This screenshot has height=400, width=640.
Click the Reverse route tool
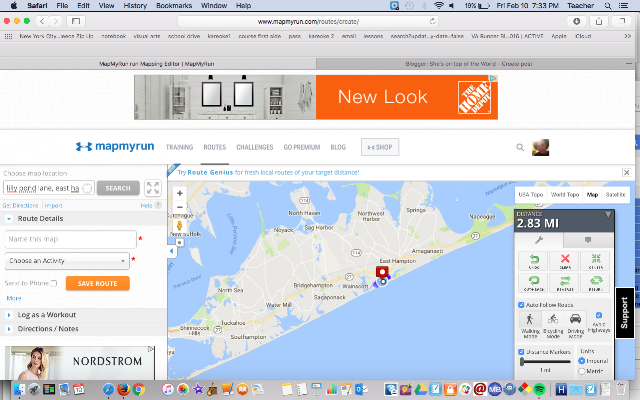tap(565, 283)
